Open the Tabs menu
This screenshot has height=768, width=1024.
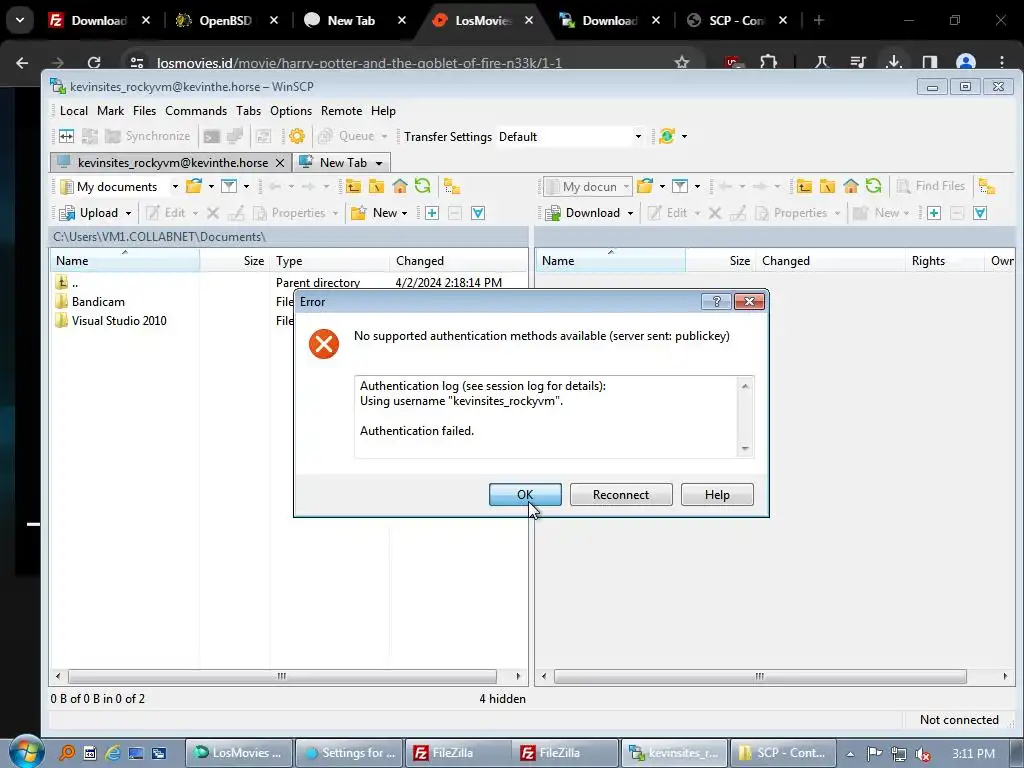[248, 110]
